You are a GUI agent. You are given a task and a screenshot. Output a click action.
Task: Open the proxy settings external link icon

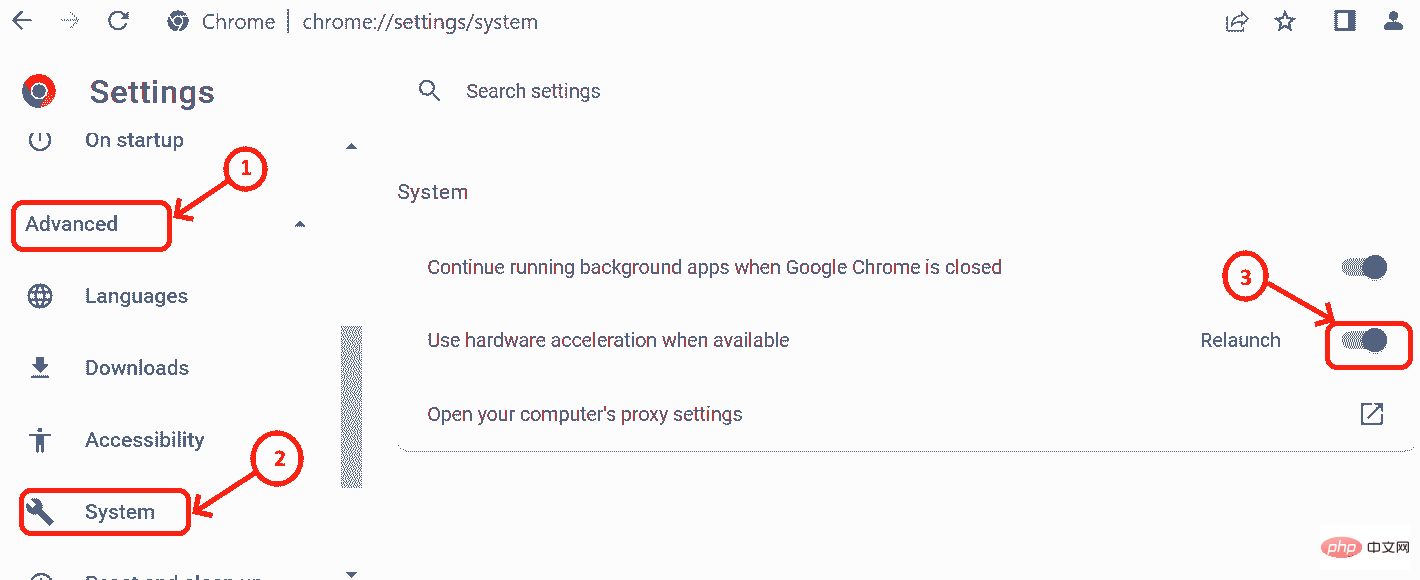tap(1372, 413)
